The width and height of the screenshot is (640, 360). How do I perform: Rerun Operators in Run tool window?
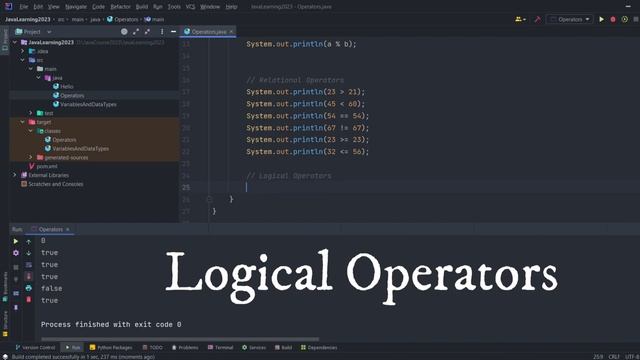[16, 241]
